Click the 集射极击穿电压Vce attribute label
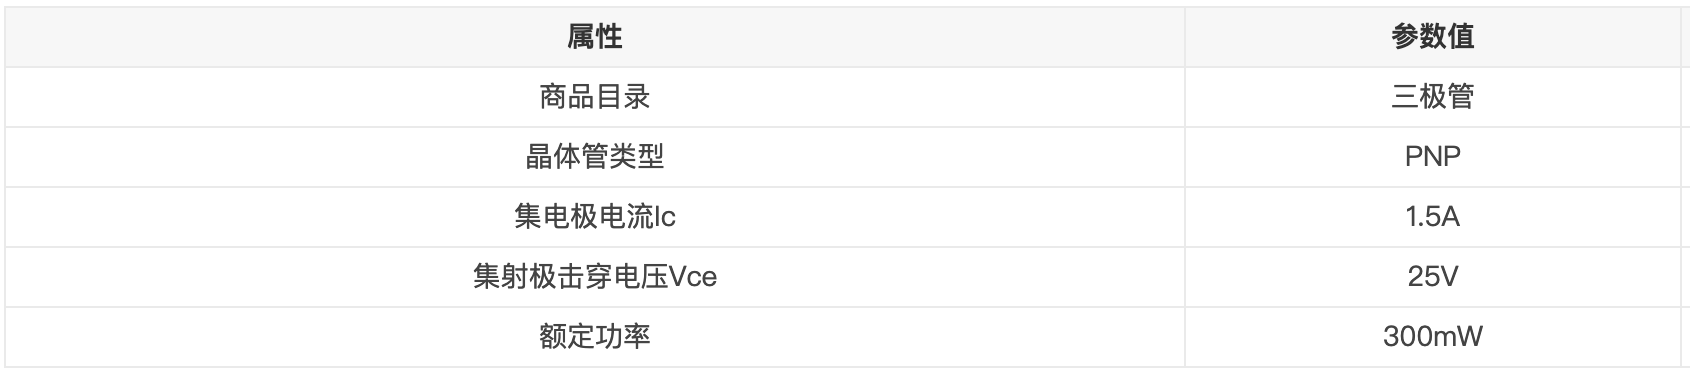The height and width of the screenshot is (378, 1690). coord(595,276)
